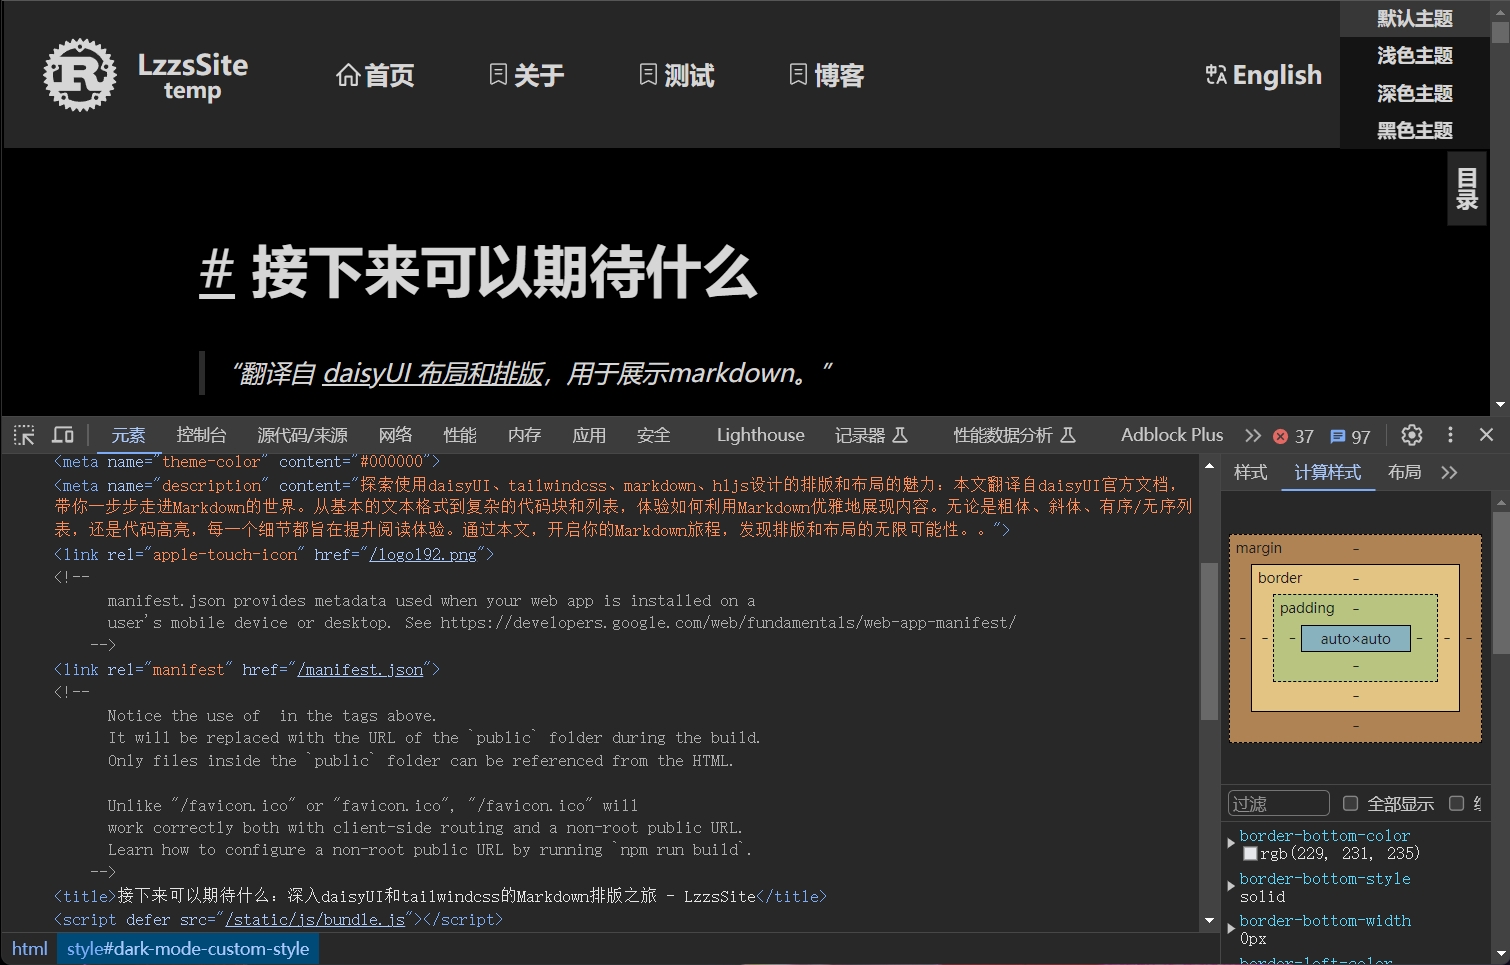Click the rgb(229, 231, 235) color swatch
Image resolution: width=1510 pixels, height=965 pixels.
pos(1250,853)
